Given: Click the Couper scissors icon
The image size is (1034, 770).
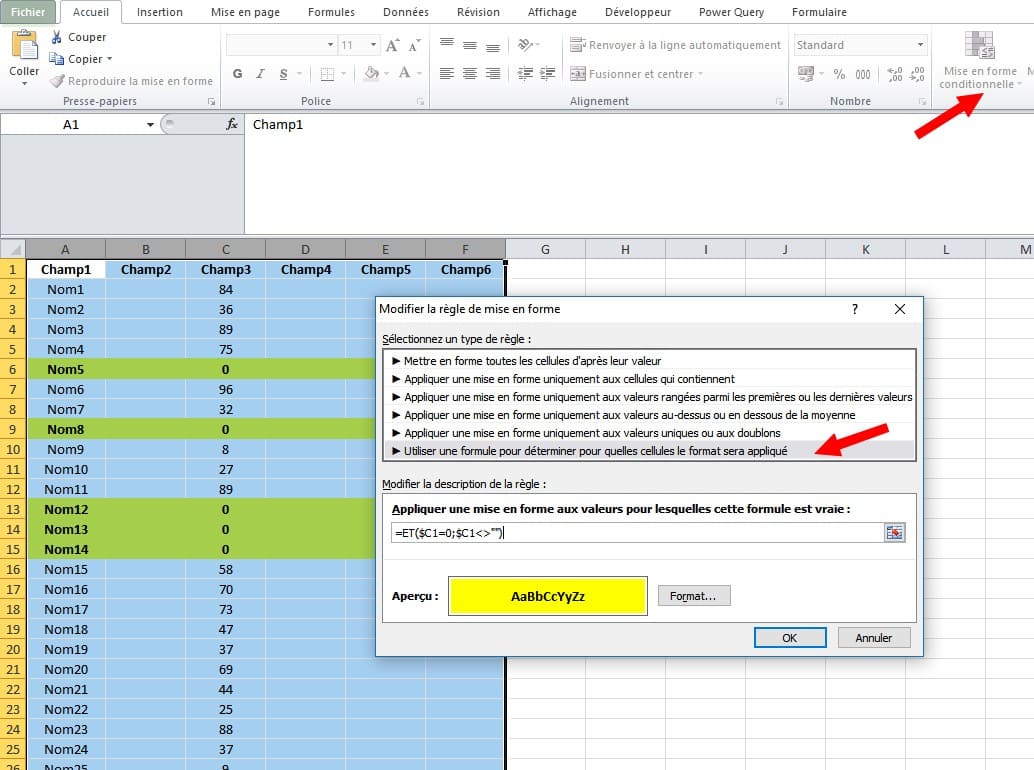Looking at the screenshot, I should pyautogui.click(x=57, y=38).
